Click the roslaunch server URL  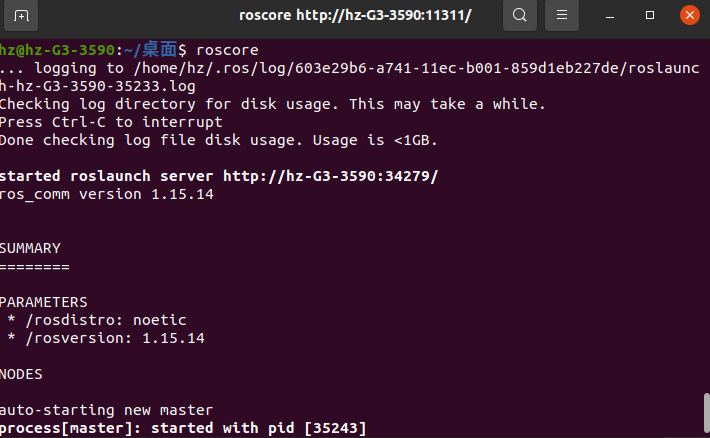coord(330,176)
